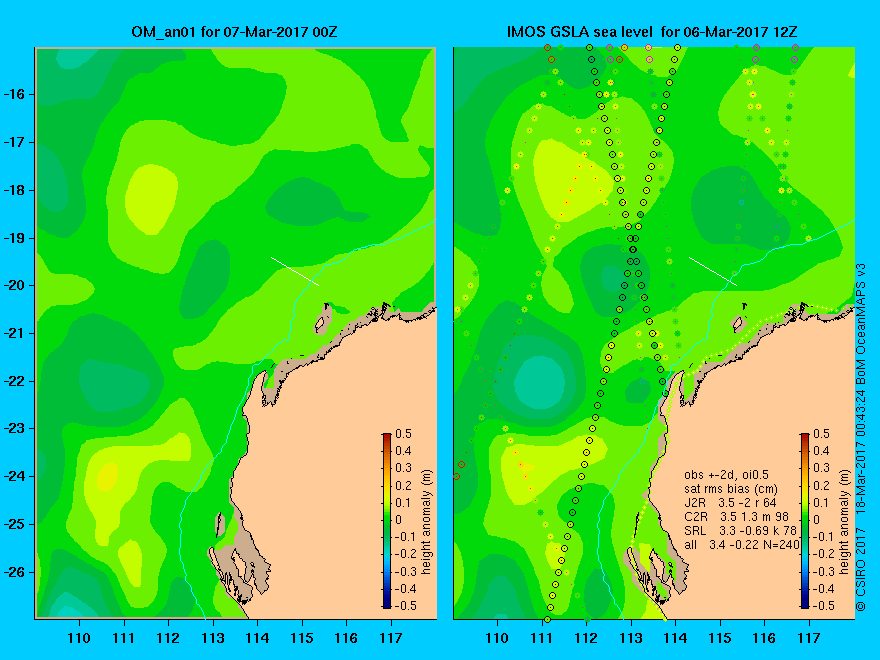The height and width of the screenshot is (660, 880).
Task: Click latitude label -20 on the y-axis
Action: (15, 286)
